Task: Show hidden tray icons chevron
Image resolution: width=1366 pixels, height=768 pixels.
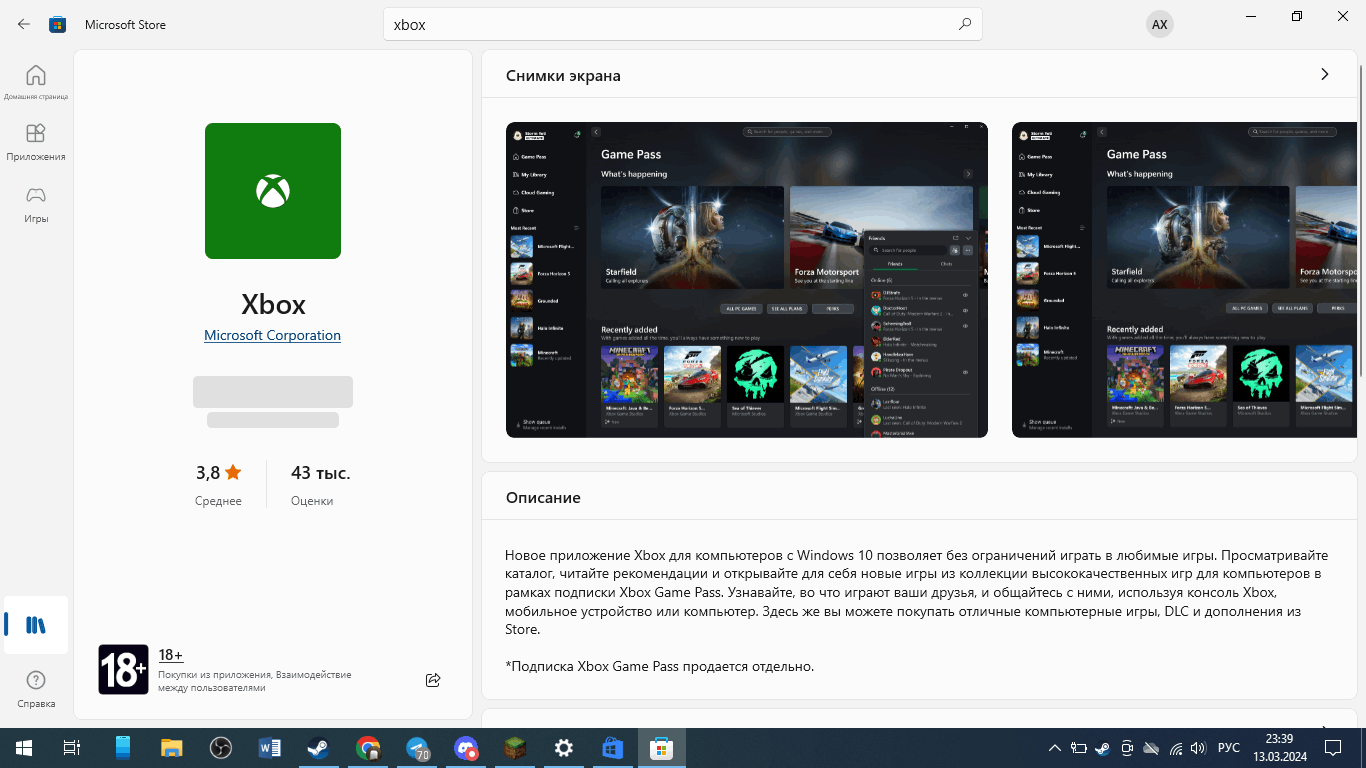Action: (x=1054, y=748)
